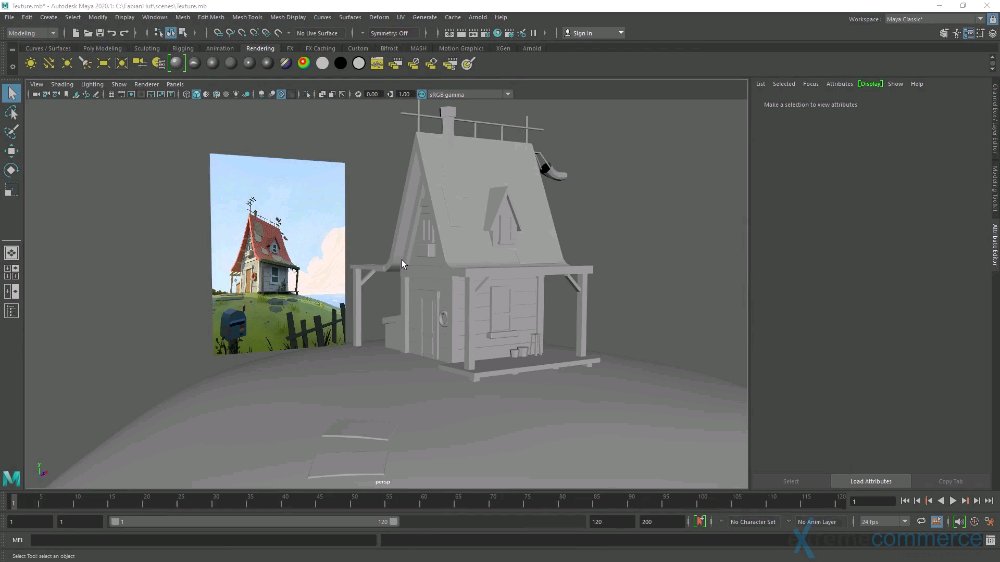The height and width of the screenshot is (562, 1000).
Task: Click the rainbow ramp shader shelf icon
Action: coord(304,63)
